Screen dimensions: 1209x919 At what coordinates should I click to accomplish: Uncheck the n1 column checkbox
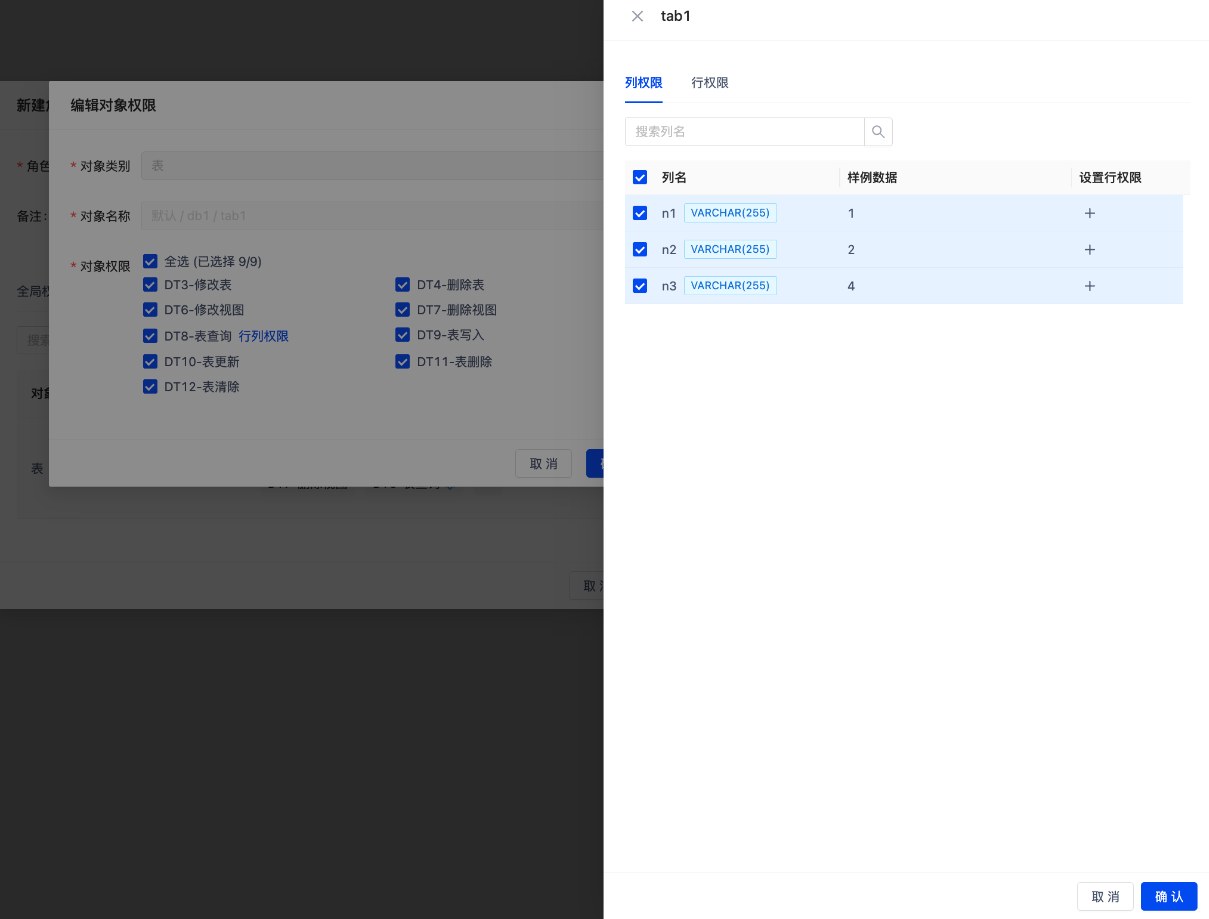coord(640,213)
